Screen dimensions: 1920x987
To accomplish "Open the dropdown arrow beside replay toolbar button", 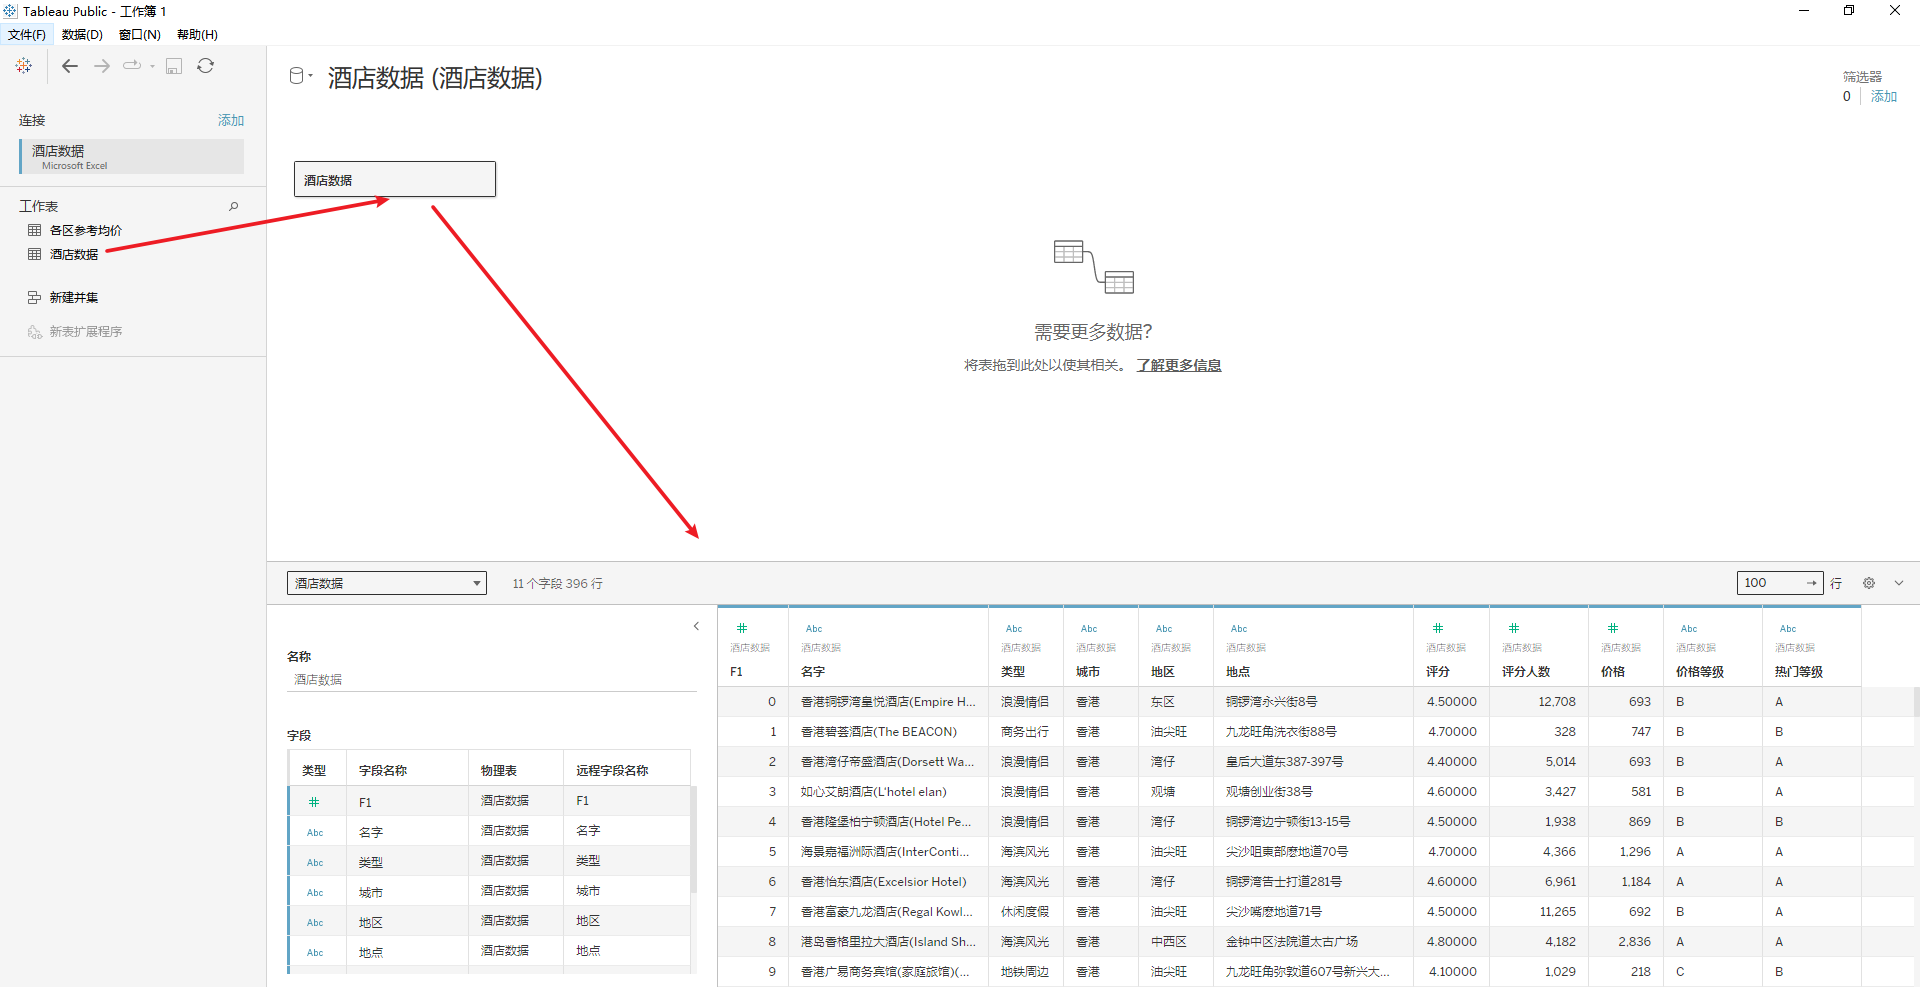I will pos(153,66).
